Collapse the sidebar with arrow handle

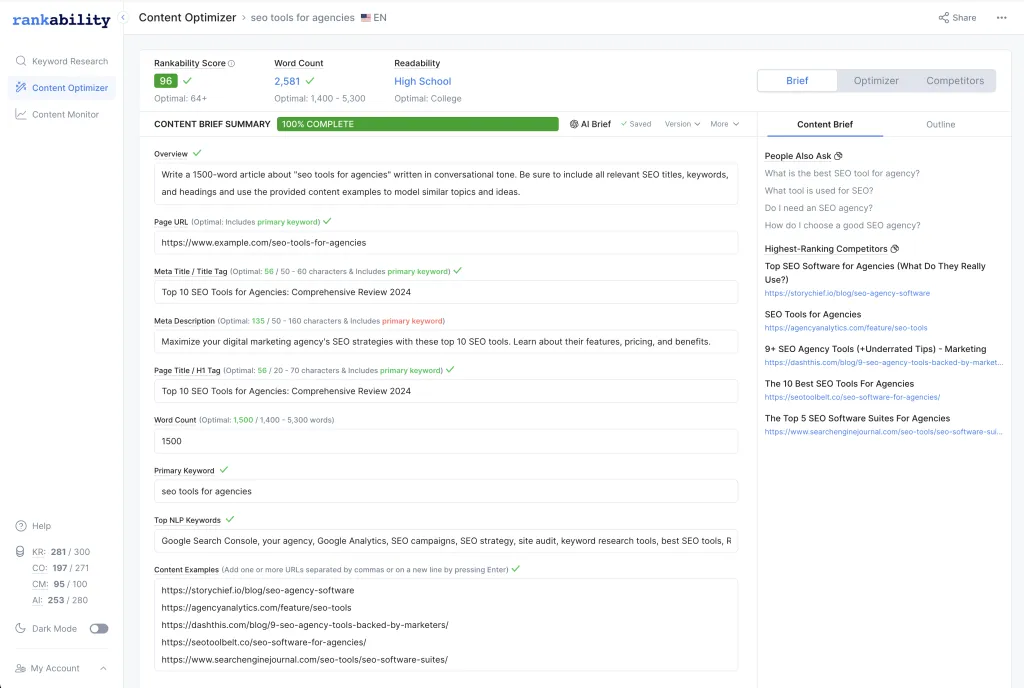[123, 17]
